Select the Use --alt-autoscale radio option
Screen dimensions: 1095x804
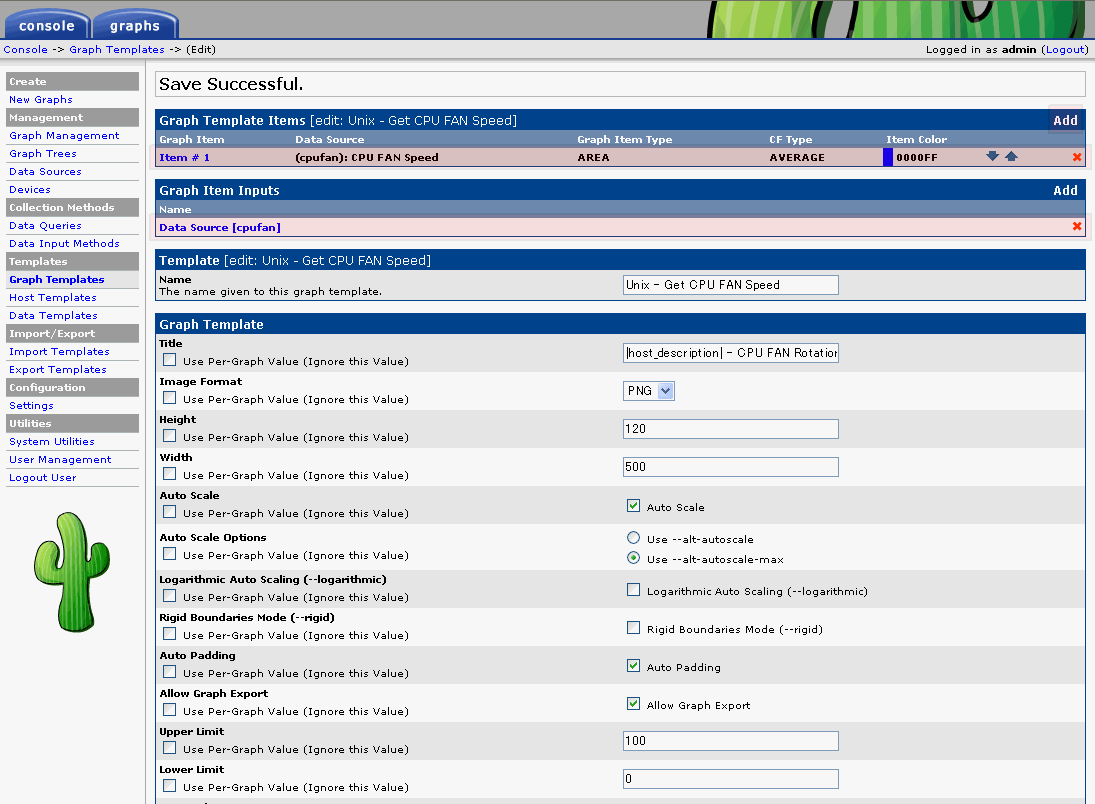point(633,538)
